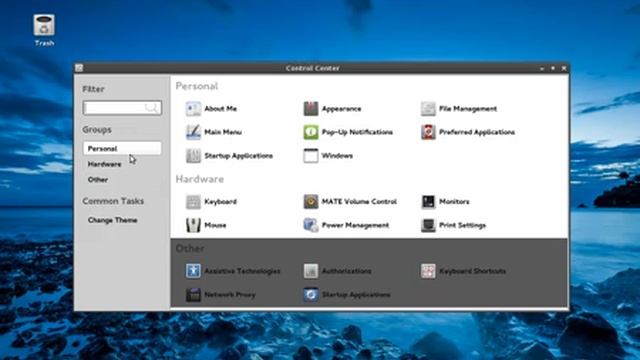Viewport: 640px width, 360px height.
Task: Maximize the Control Center window
Action: [553, 68]
